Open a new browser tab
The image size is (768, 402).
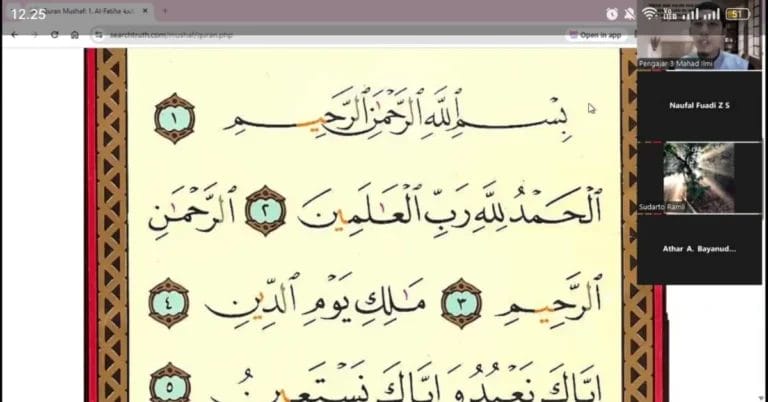pyautogui.click(x=165, y=12)
